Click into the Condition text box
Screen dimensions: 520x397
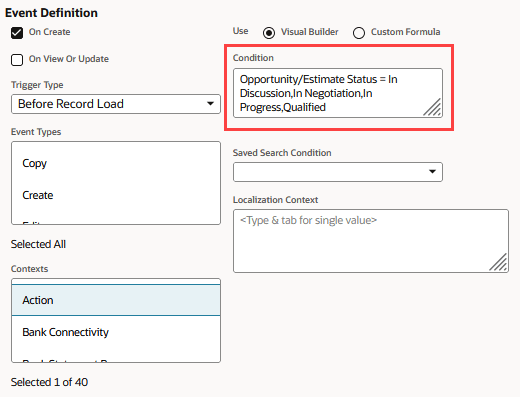pyautogui.click(x=338, y=93)
